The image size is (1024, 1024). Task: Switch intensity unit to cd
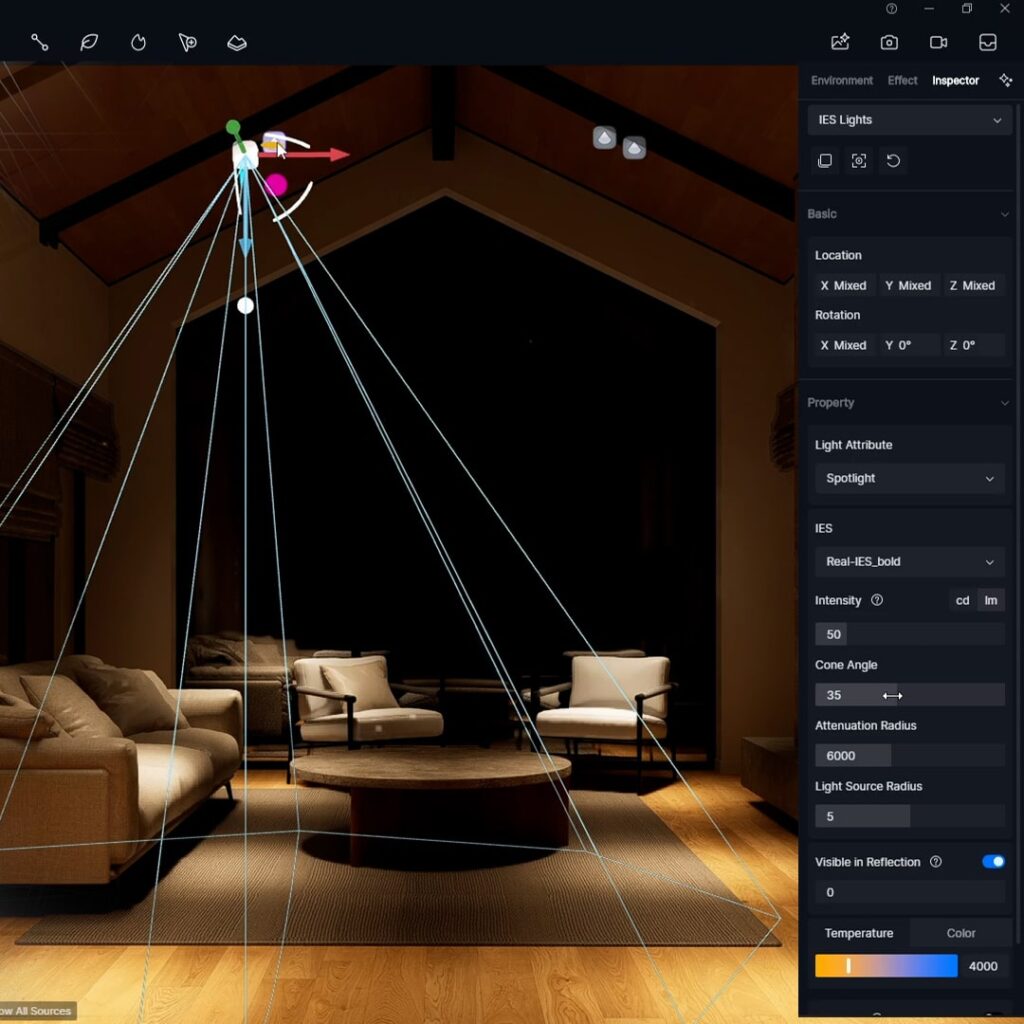coord(962,600)
